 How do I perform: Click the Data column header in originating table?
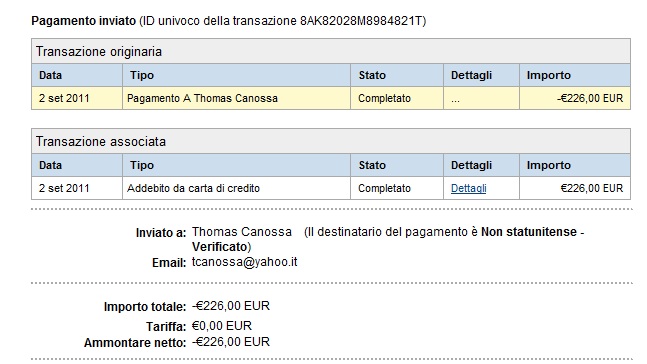pos(77,75)
